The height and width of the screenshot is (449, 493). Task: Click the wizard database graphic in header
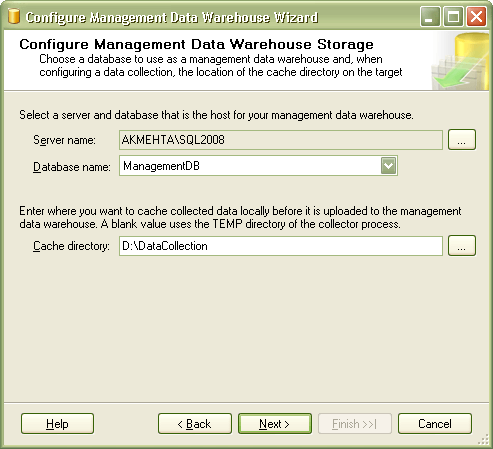pyautogui.click(x=460, y=61)
